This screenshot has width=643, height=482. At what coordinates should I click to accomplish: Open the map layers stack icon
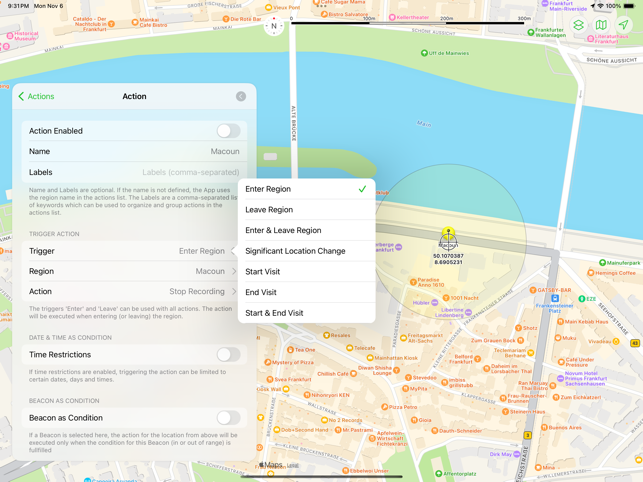tap(578, 25)
